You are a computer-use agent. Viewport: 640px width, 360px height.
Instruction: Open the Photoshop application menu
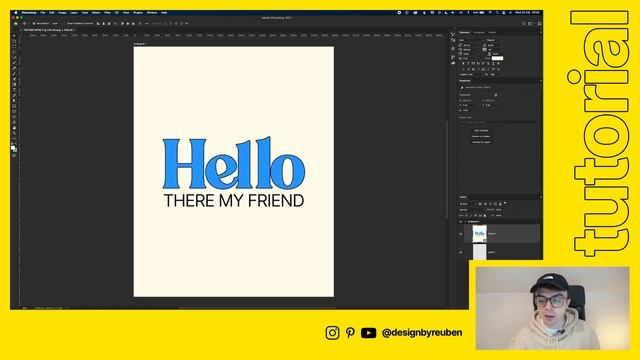[29, 13]
